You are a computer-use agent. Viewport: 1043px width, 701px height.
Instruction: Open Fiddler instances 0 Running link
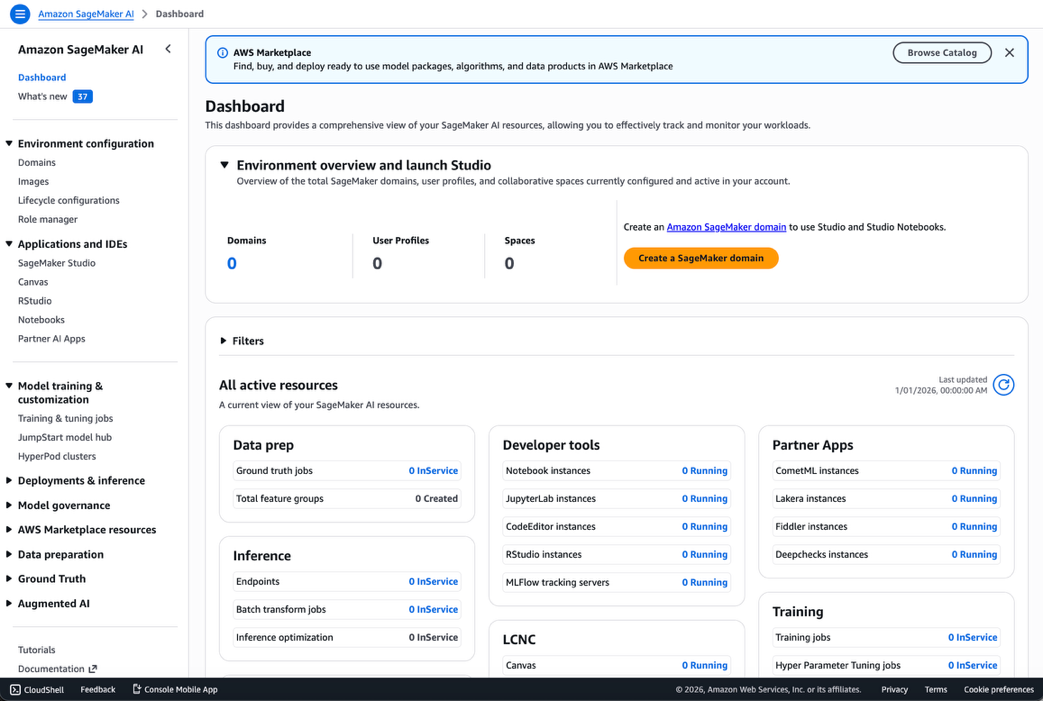tap(974, 526)
